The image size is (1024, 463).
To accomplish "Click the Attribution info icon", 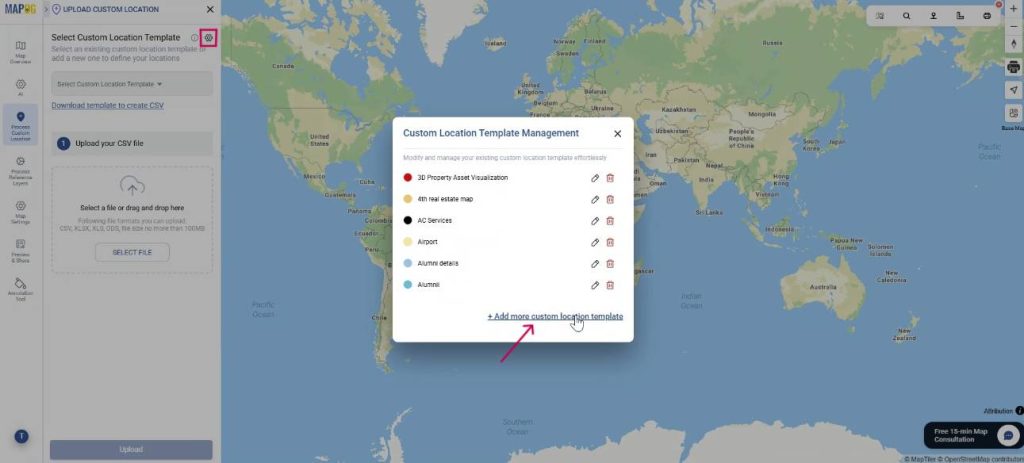I will (x=1019, y=411).
